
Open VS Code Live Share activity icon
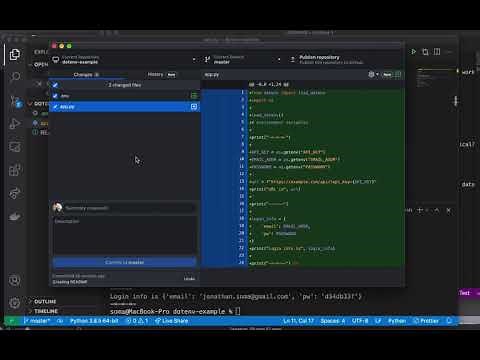[x=15, y=193]
